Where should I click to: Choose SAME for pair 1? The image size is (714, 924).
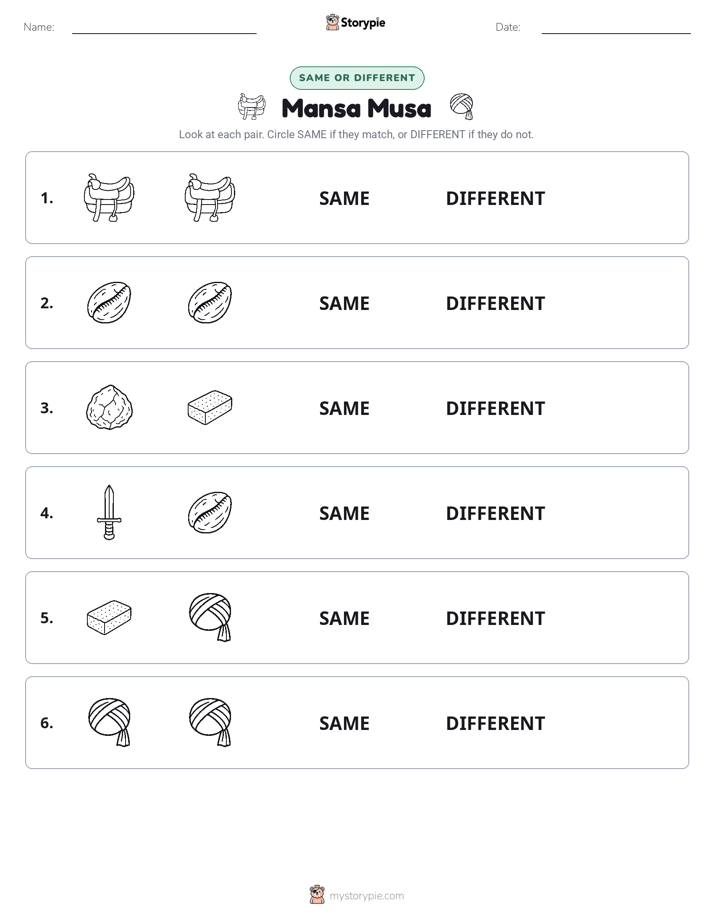pos(344,199)
